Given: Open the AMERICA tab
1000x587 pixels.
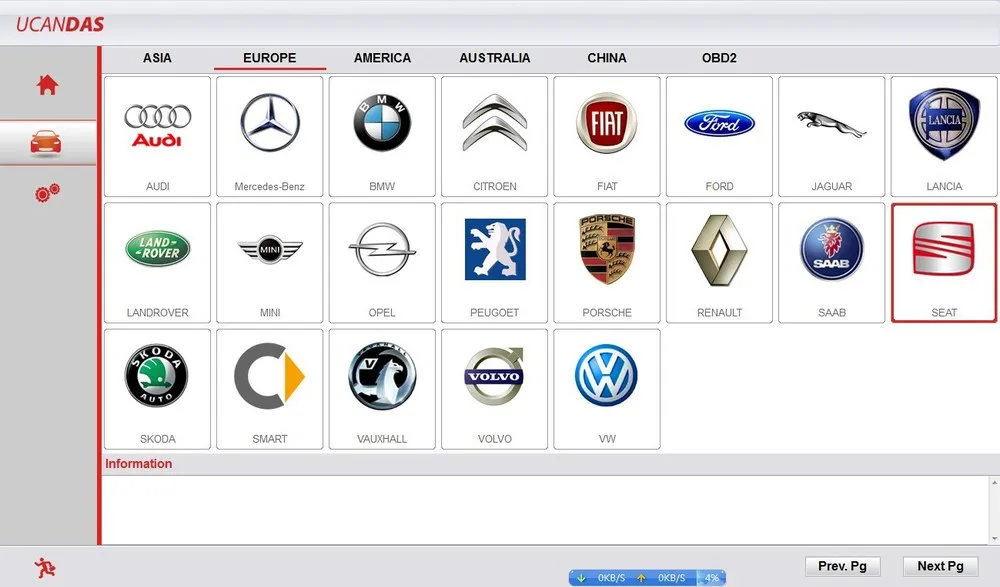Looking at the screenshot, I should pyautogui.click(x=382, y=58).
